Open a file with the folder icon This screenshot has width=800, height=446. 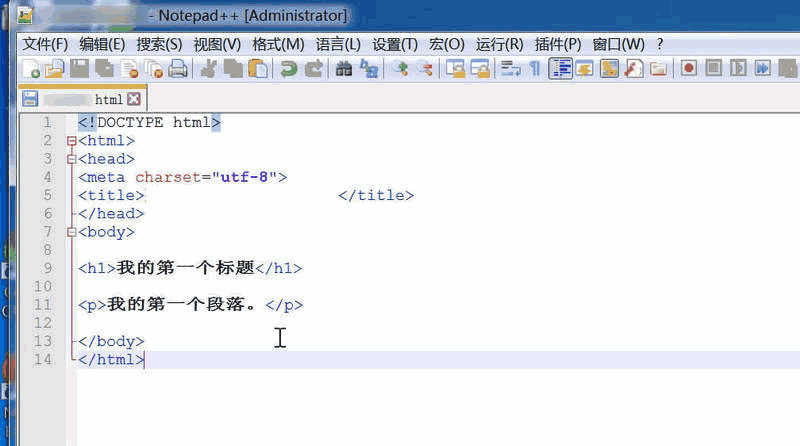coord(55,68)
